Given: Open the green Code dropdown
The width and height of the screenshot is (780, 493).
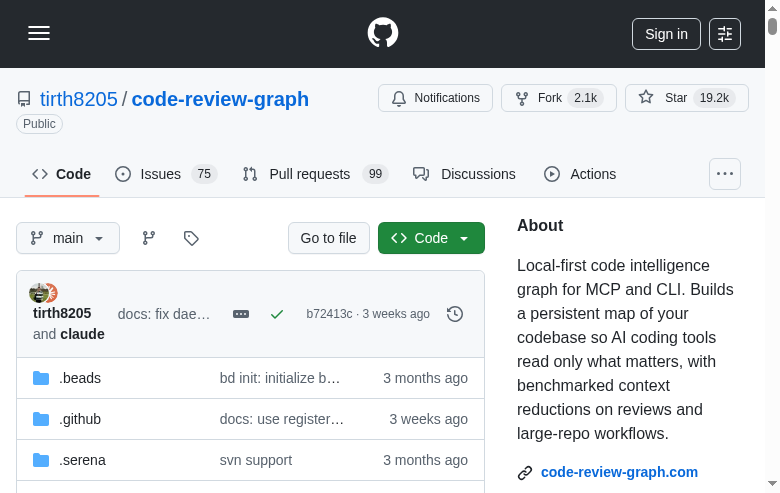Looking at the screenshot, I should (431, 238).
